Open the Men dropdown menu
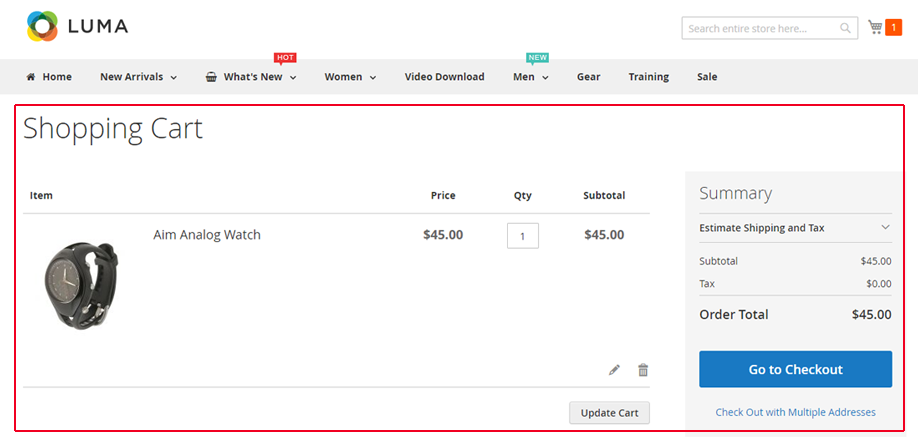918x437 pixels. tap(530, 77)
